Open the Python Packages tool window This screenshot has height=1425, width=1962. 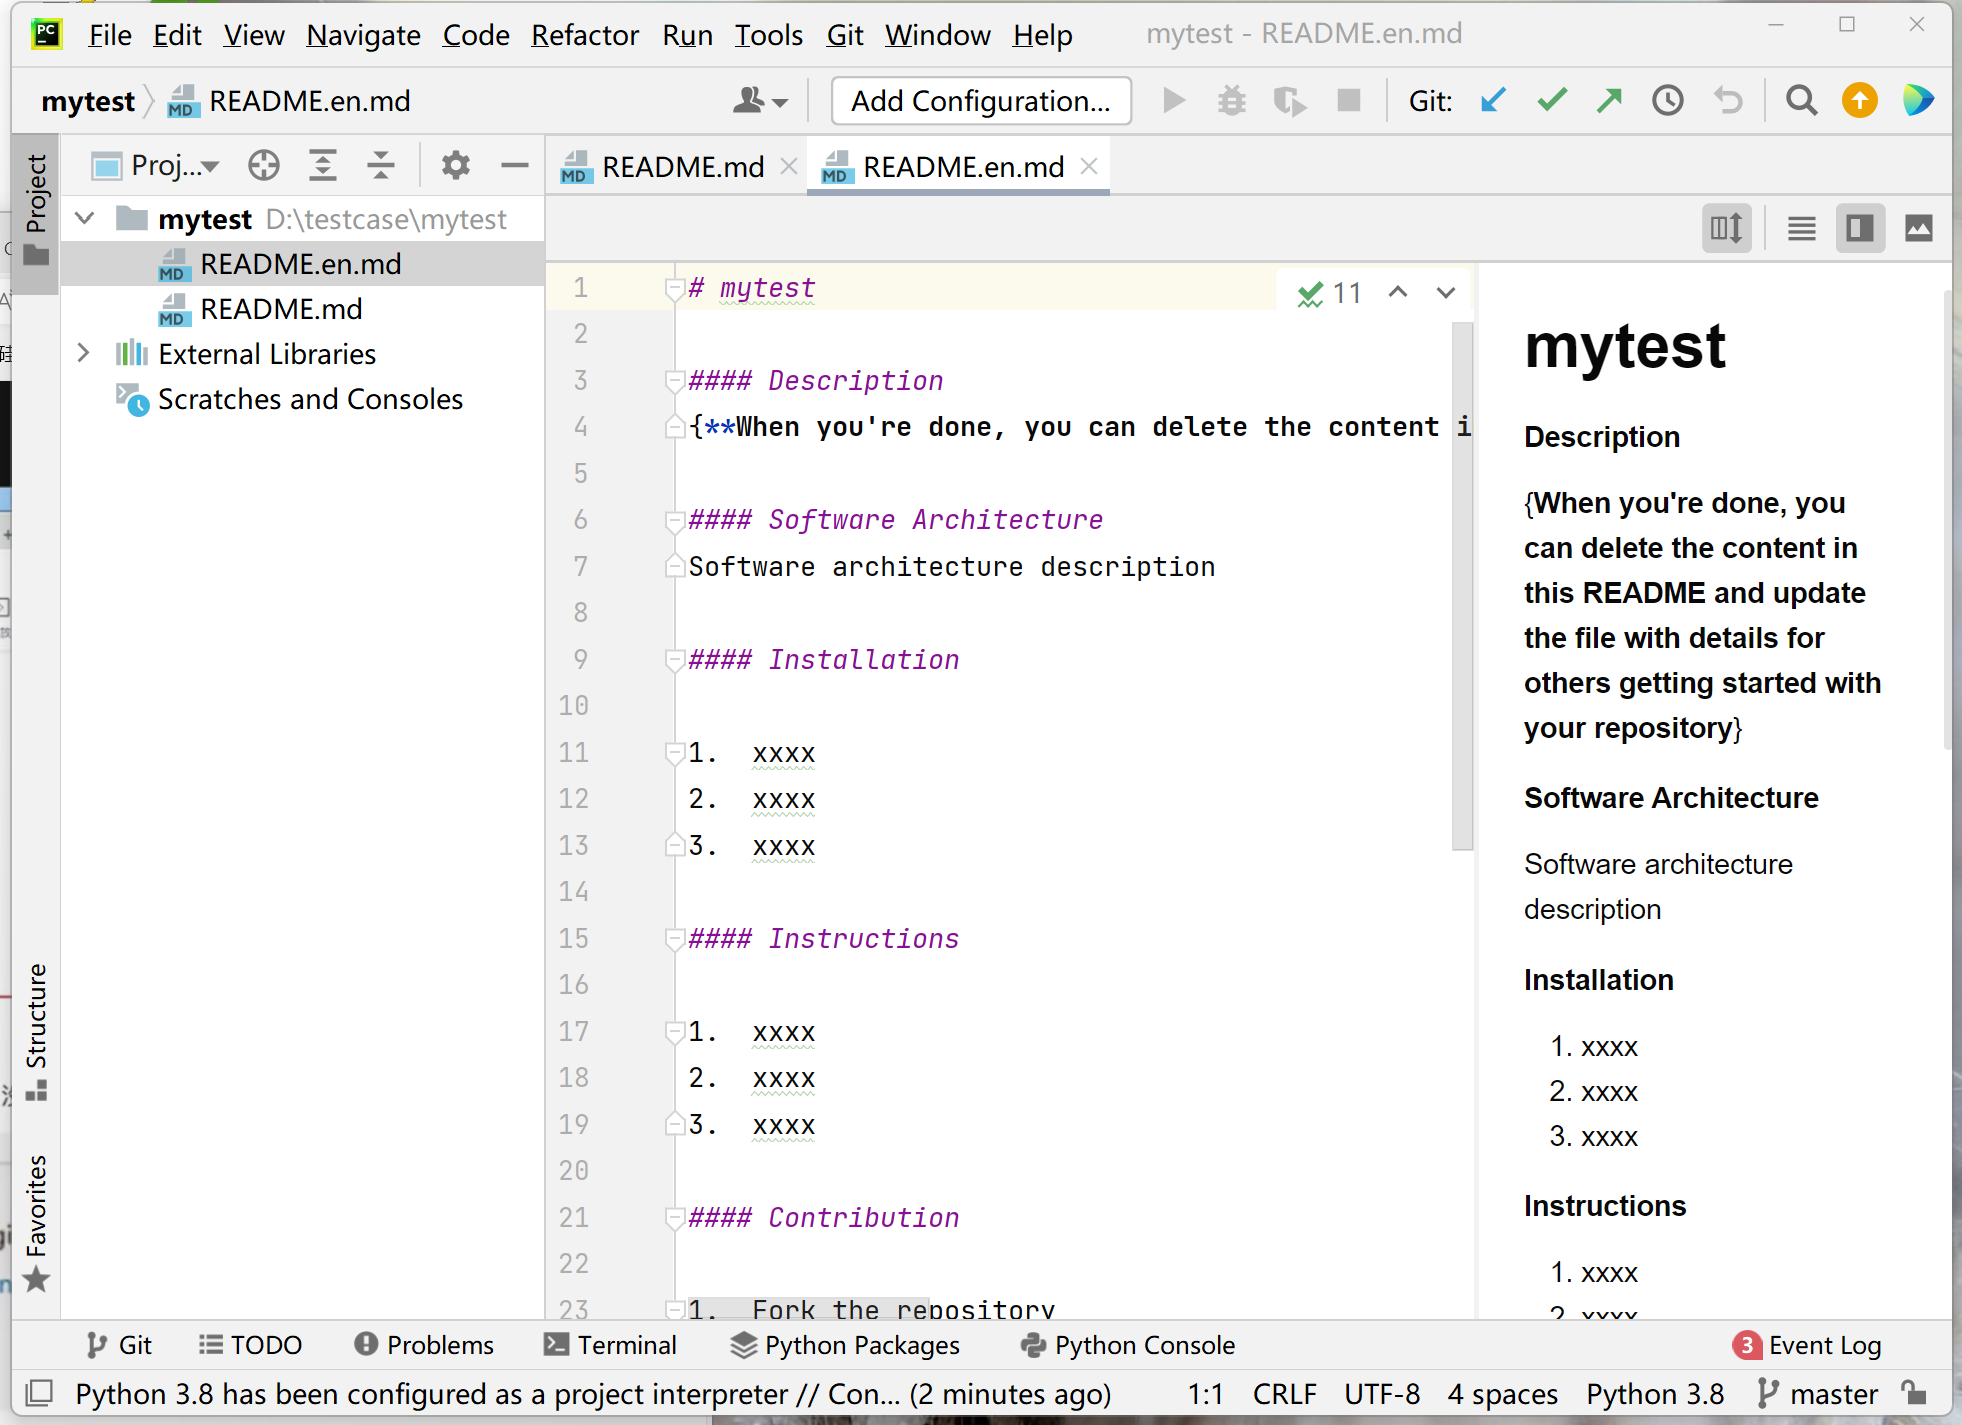pos(845,1345)
